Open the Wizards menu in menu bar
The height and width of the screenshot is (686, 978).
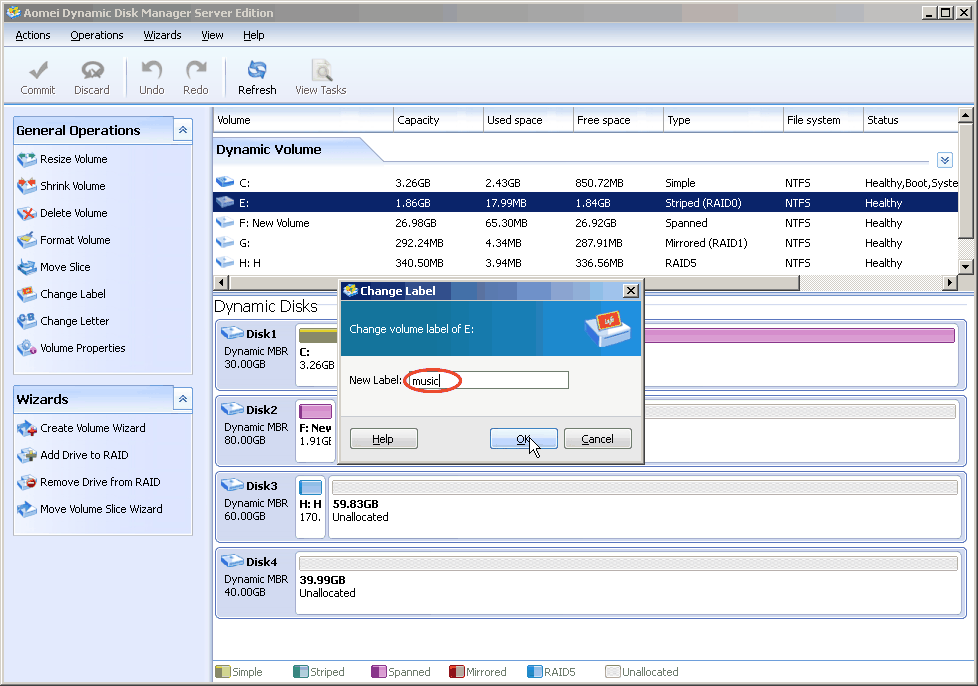click(162, 35)
